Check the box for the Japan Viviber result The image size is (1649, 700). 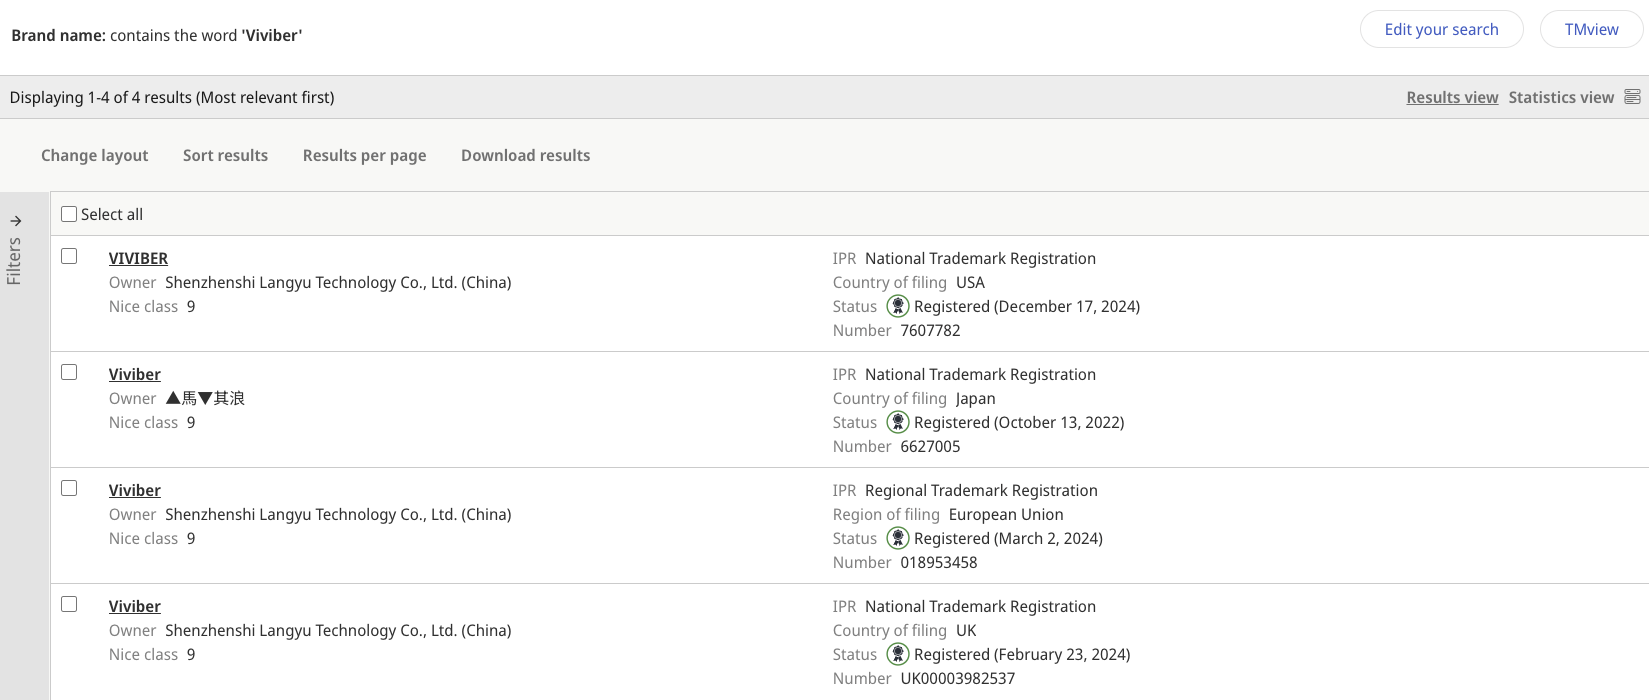[x=69, y=372]
